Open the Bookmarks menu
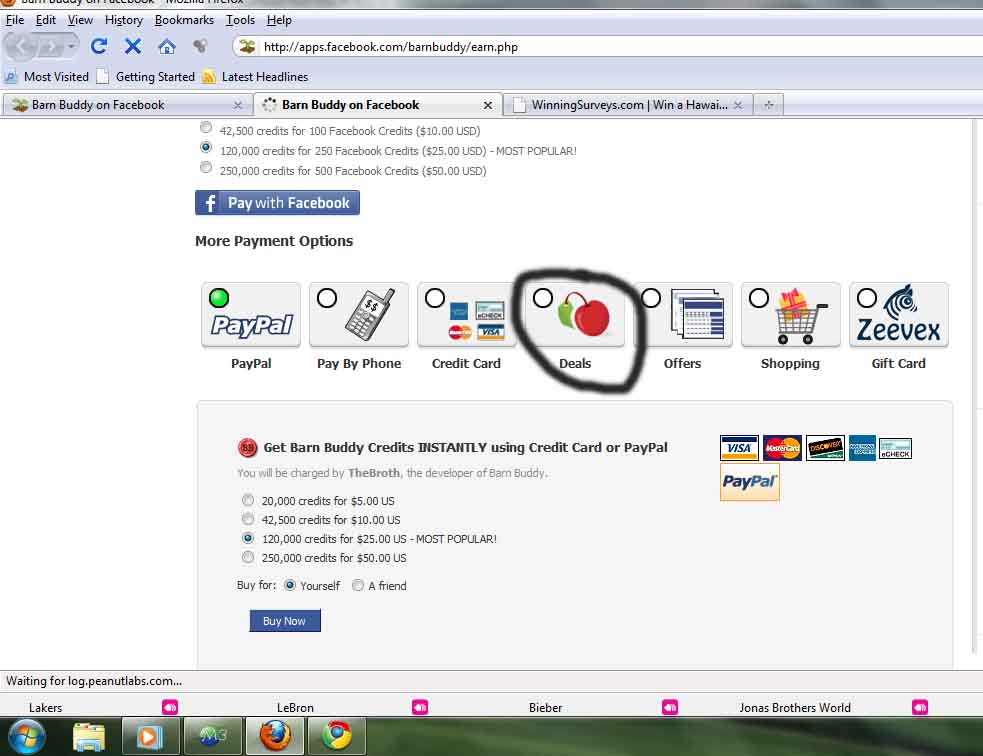Screen dimensions: 983x756 [x=184, y=20]
